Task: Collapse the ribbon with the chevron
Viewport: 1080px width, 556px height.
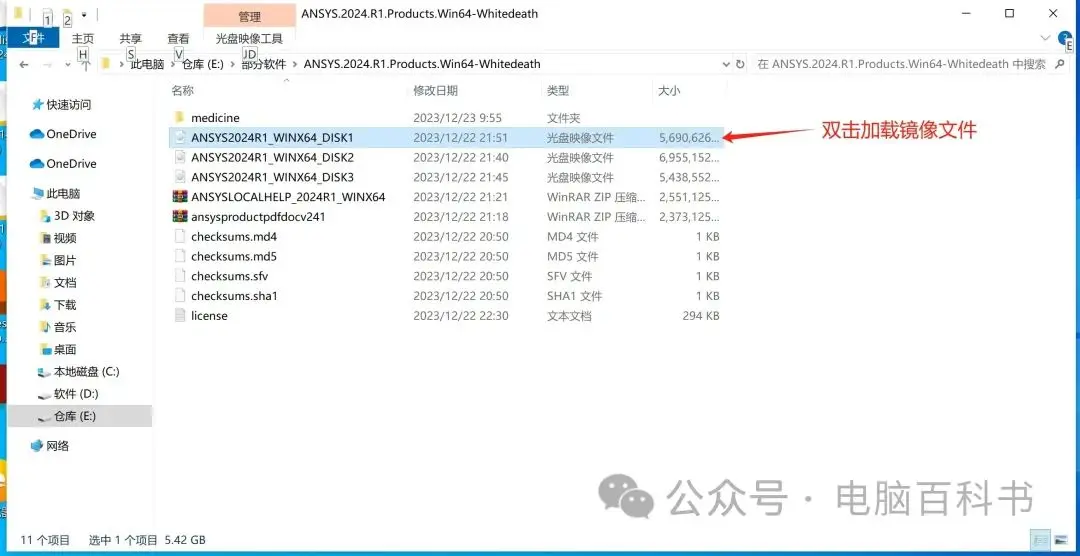Action: click(1046, 38)
